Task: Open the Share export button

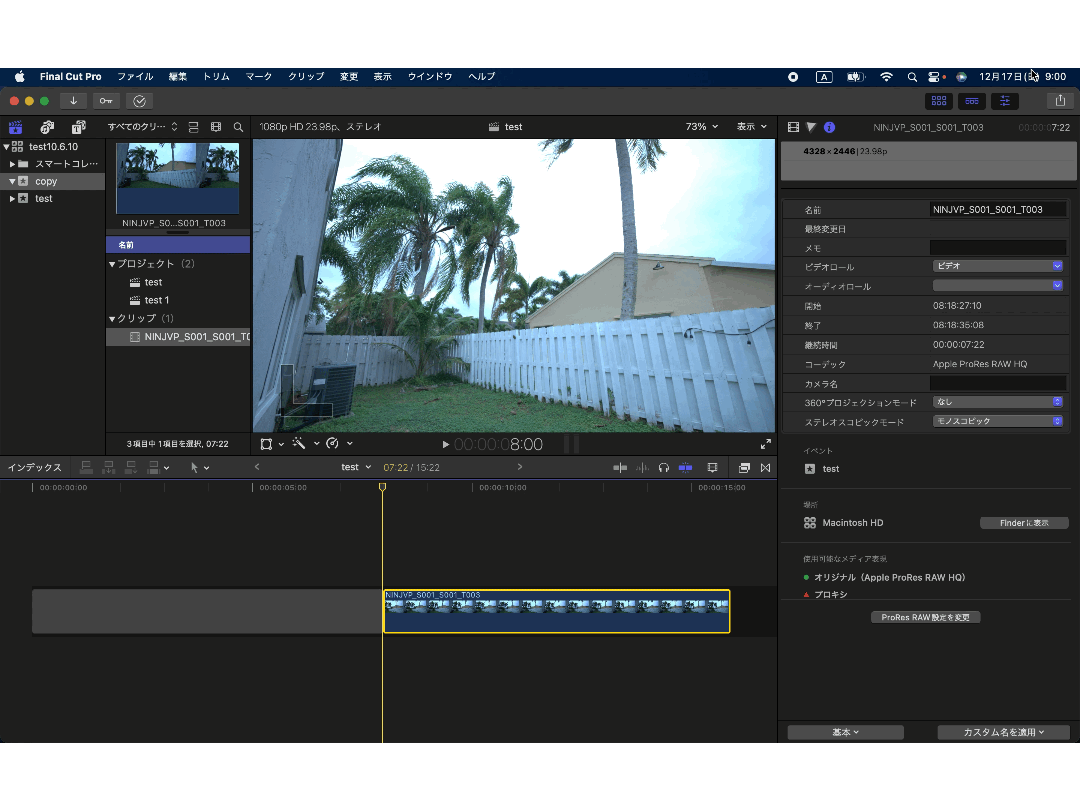Action: coord(1059,101)
